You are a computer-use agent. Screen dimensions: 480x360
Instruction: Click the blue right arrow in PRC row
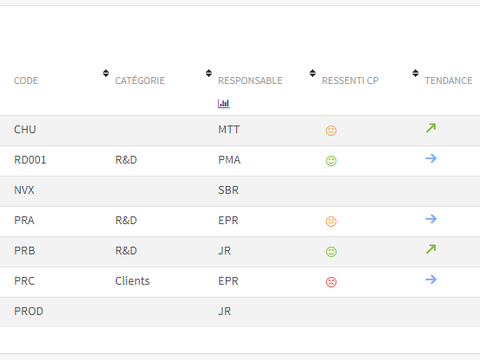[x=431, y=279]
